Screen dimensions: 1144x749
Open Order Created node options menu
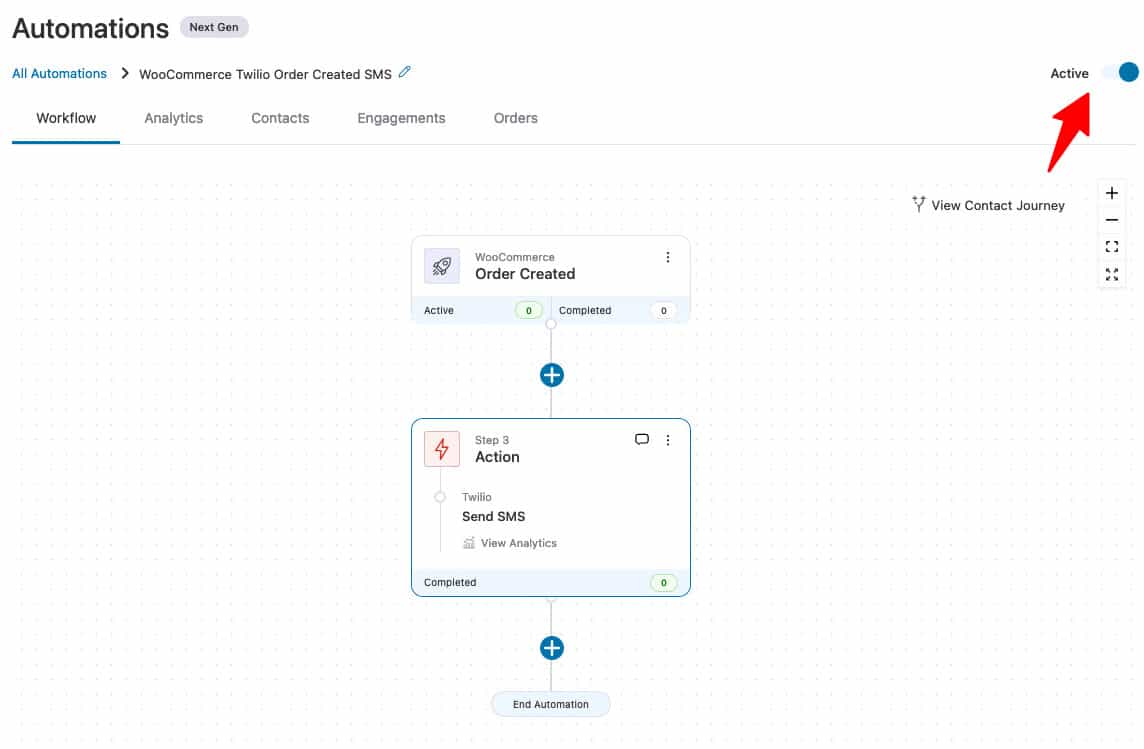click(668, 257)
